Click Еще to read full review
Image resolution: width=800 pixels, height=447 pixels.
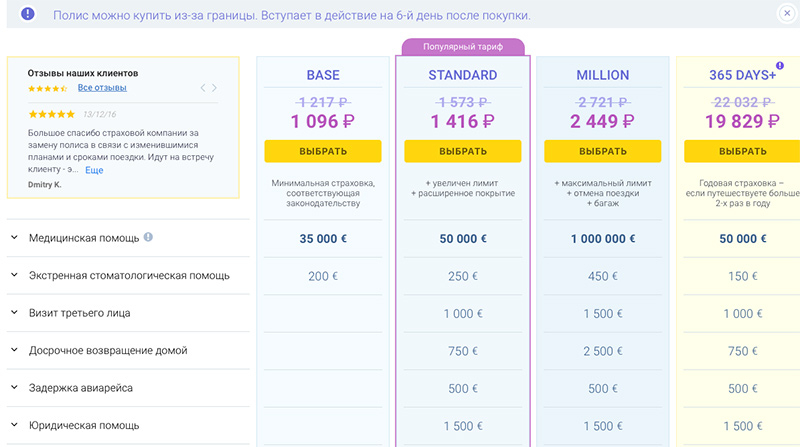[x=94, y=170]
